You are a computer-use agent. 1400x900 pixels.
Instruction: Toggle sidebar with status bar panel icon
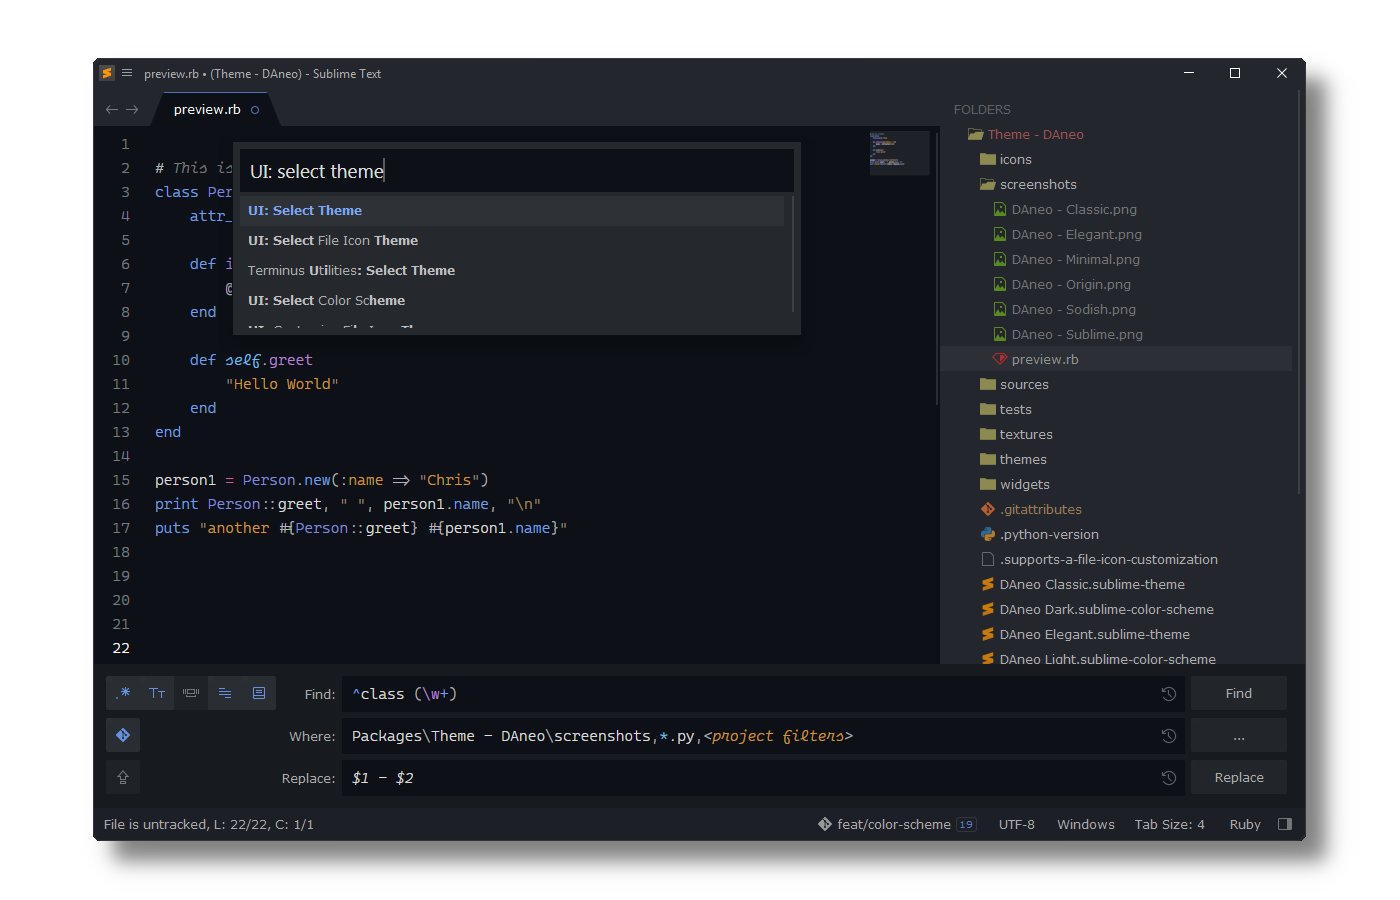coord(1285,824)
